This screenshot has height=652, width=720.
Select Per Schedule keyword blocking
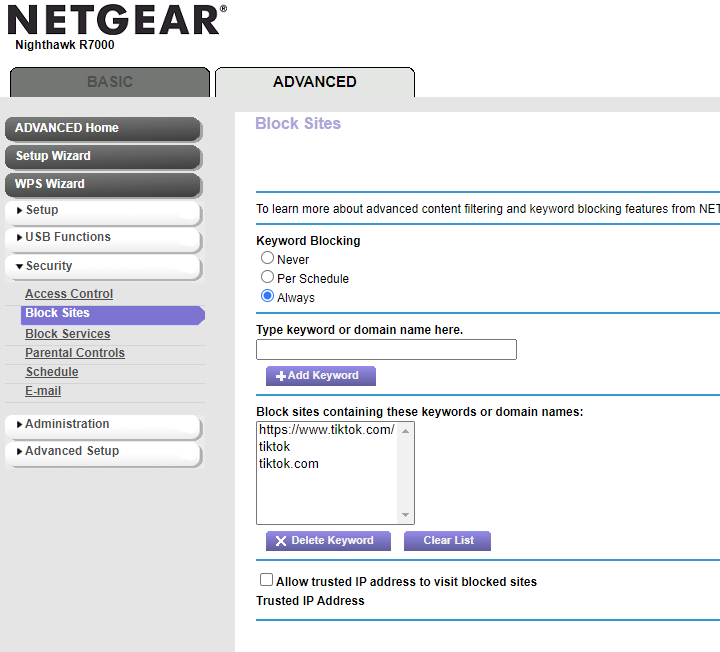[267, 277]
